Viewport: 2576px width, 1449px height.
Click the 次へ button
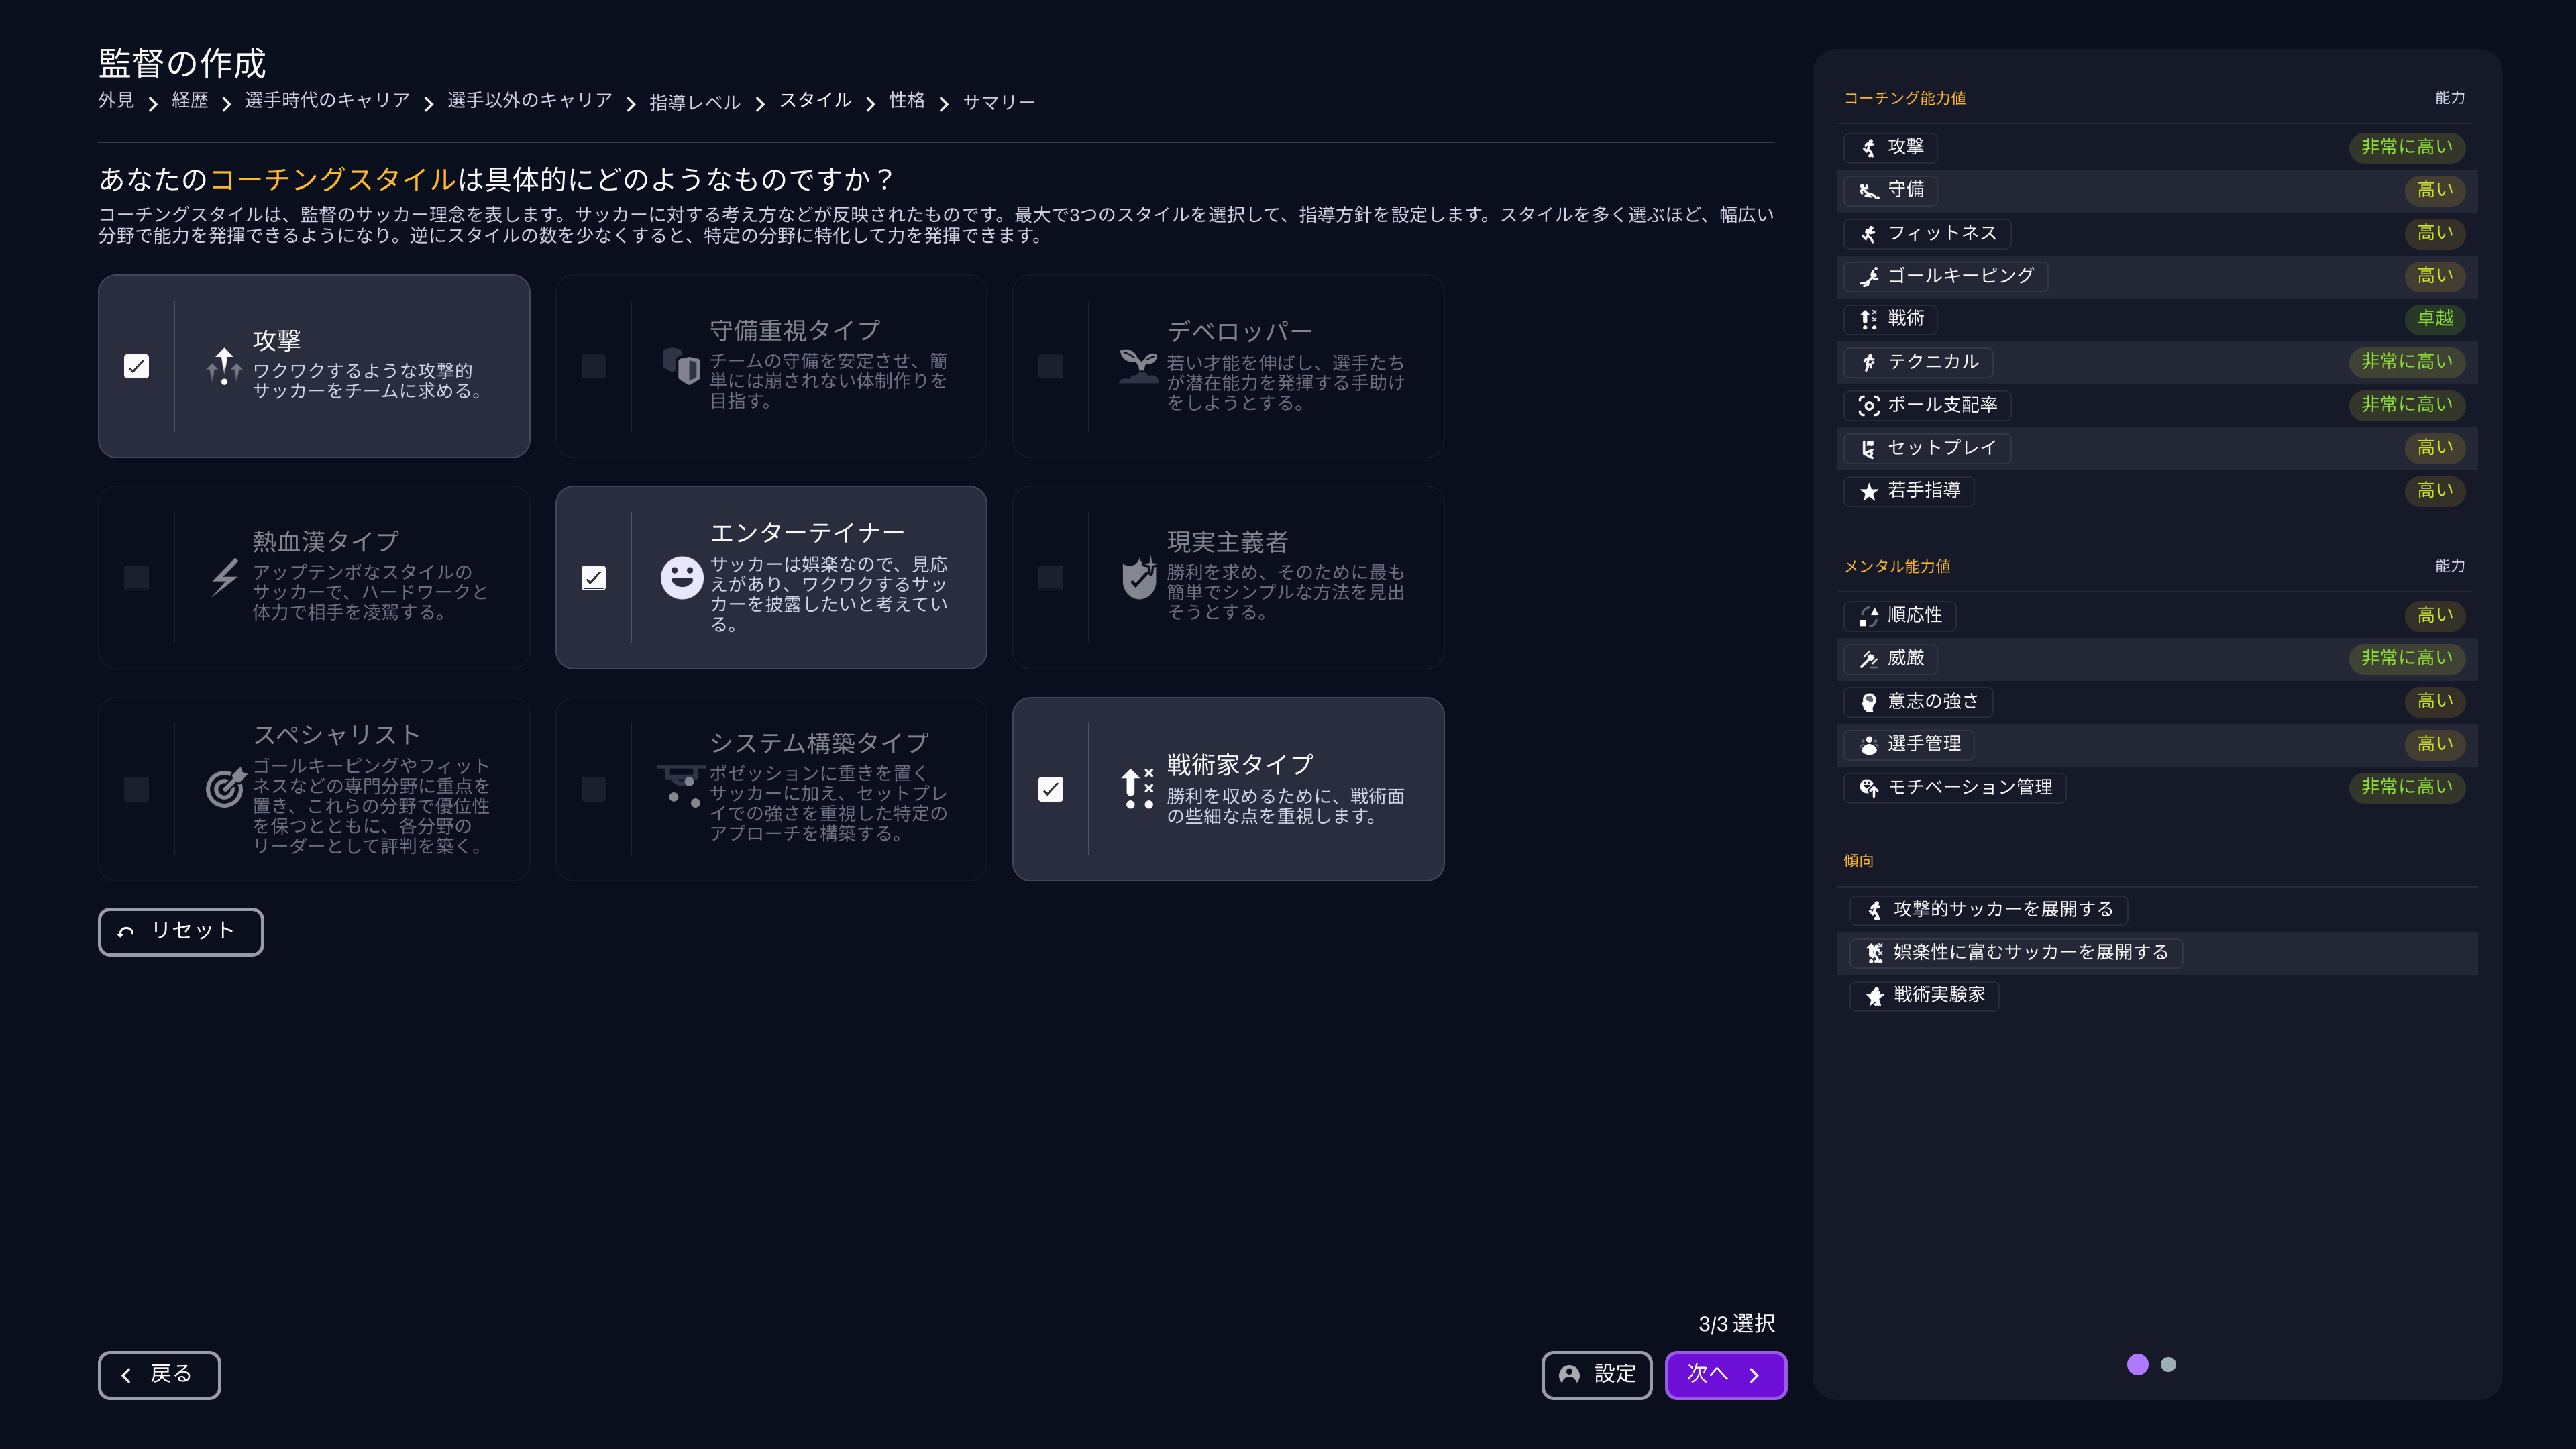1725,1374
